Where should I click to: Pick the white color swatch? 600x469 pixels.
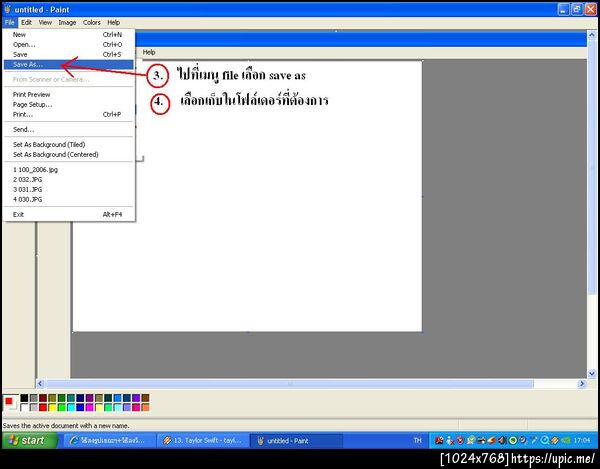[24, 407]
